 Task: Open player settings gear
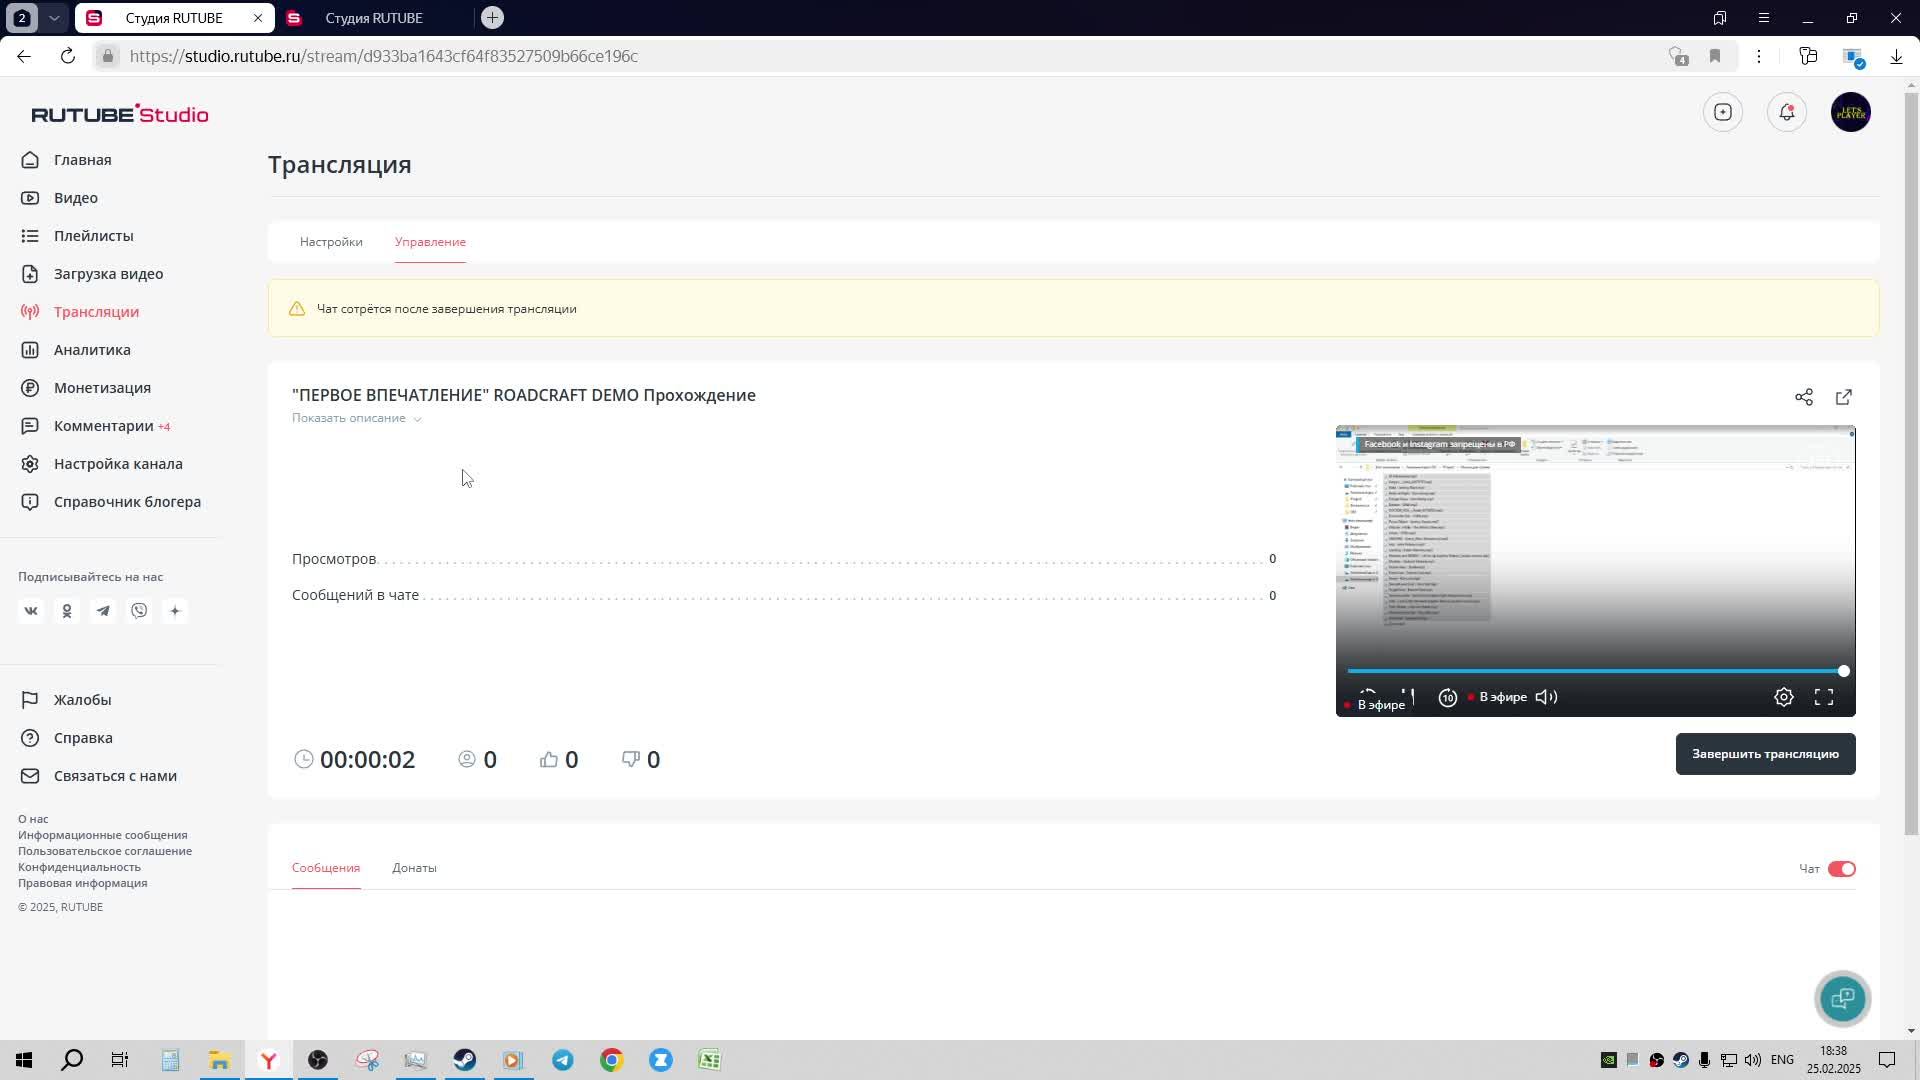coord(1784,697)
